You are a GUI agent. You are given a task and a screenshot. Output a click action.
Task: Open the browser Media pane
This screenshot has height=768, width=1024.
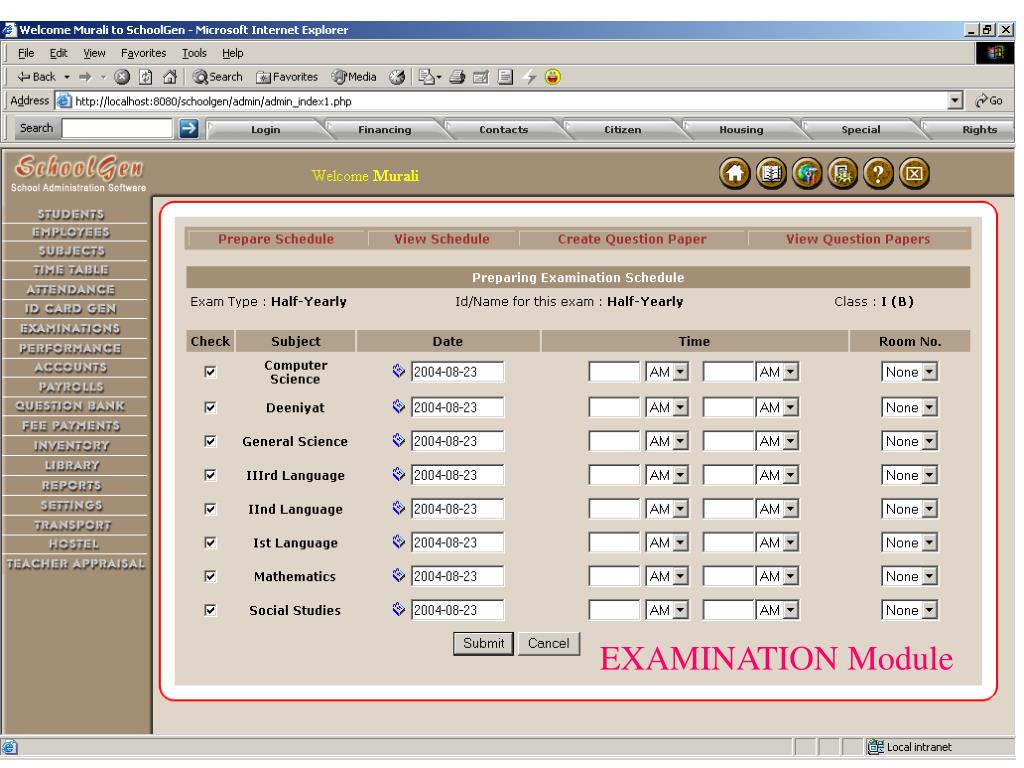click(354, 77)
